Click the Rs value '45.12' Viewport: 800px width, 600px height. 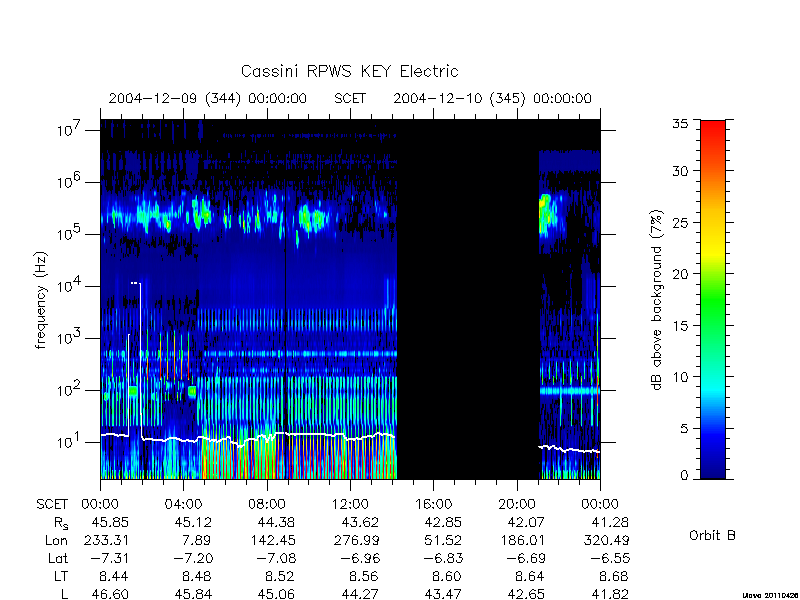click(x=193, y=522)
